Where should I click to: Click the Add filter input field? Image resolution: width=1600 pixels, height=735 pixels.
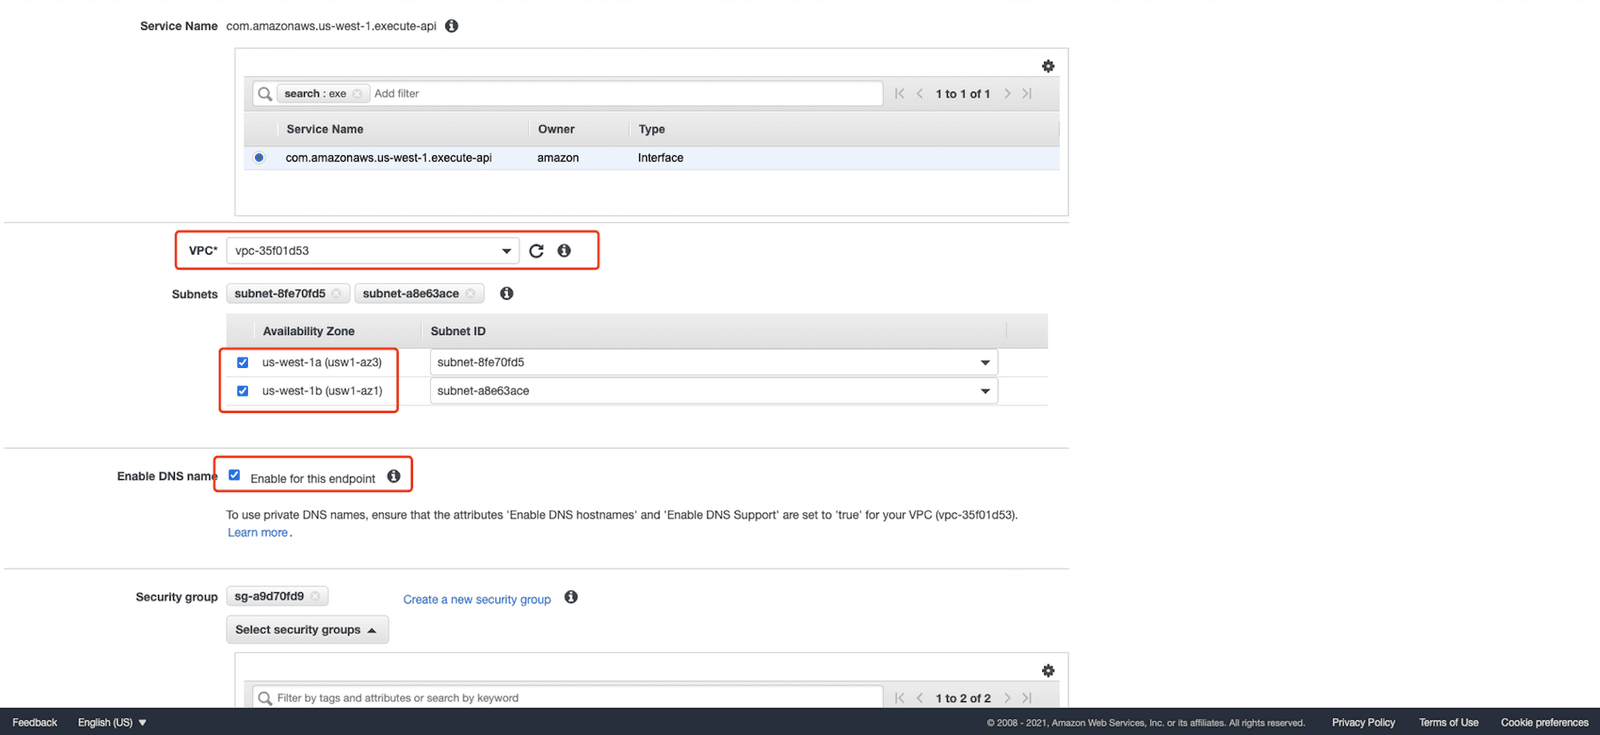[625, 94]
